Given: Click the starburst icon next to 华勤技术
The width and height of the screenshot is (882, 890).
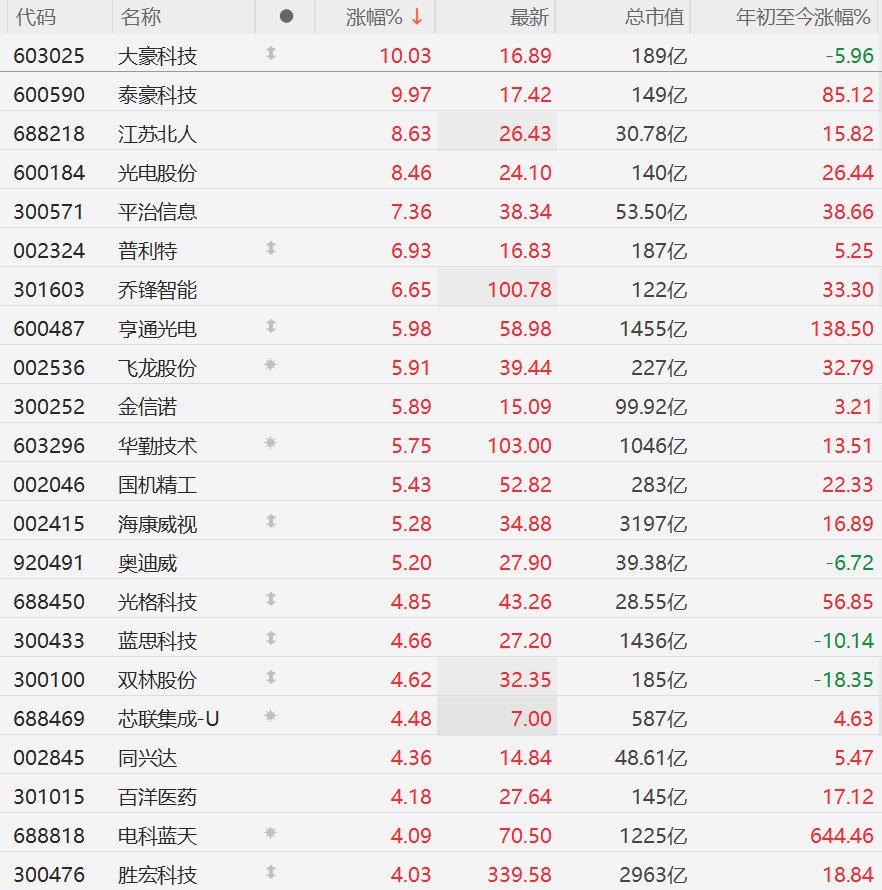Looking at the screenshot, I should (270, 444).
